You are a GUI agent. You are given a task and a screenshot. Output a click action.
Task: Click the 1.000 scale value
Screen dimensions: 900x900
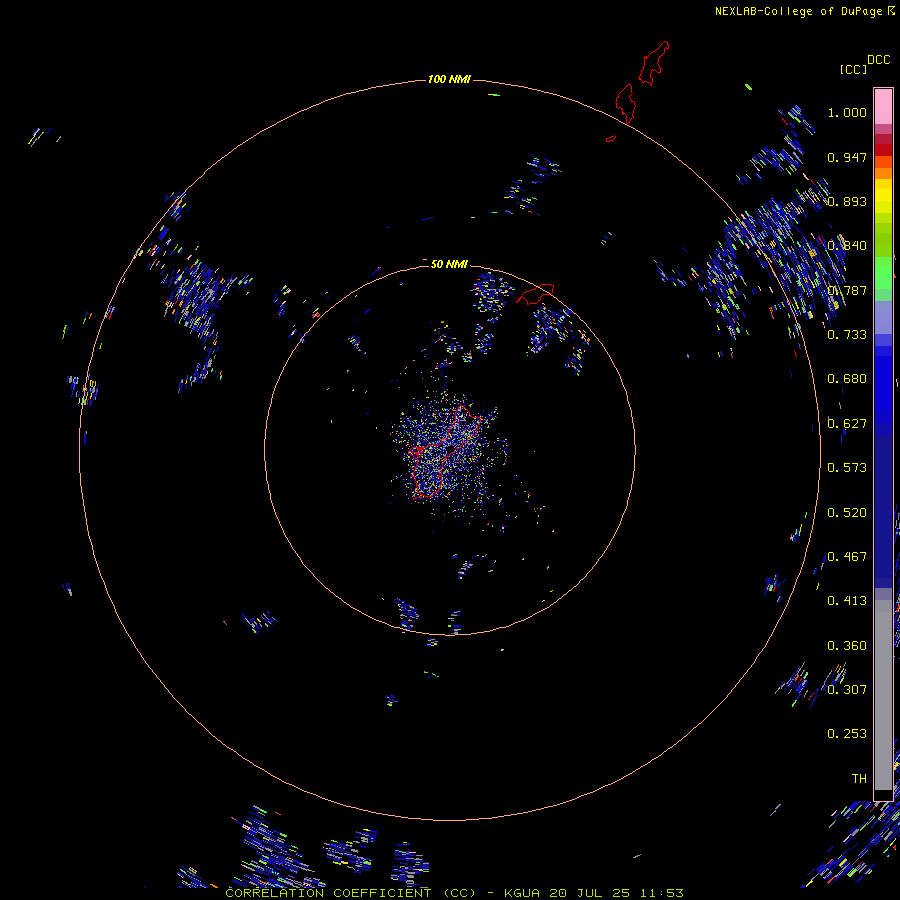847,112
